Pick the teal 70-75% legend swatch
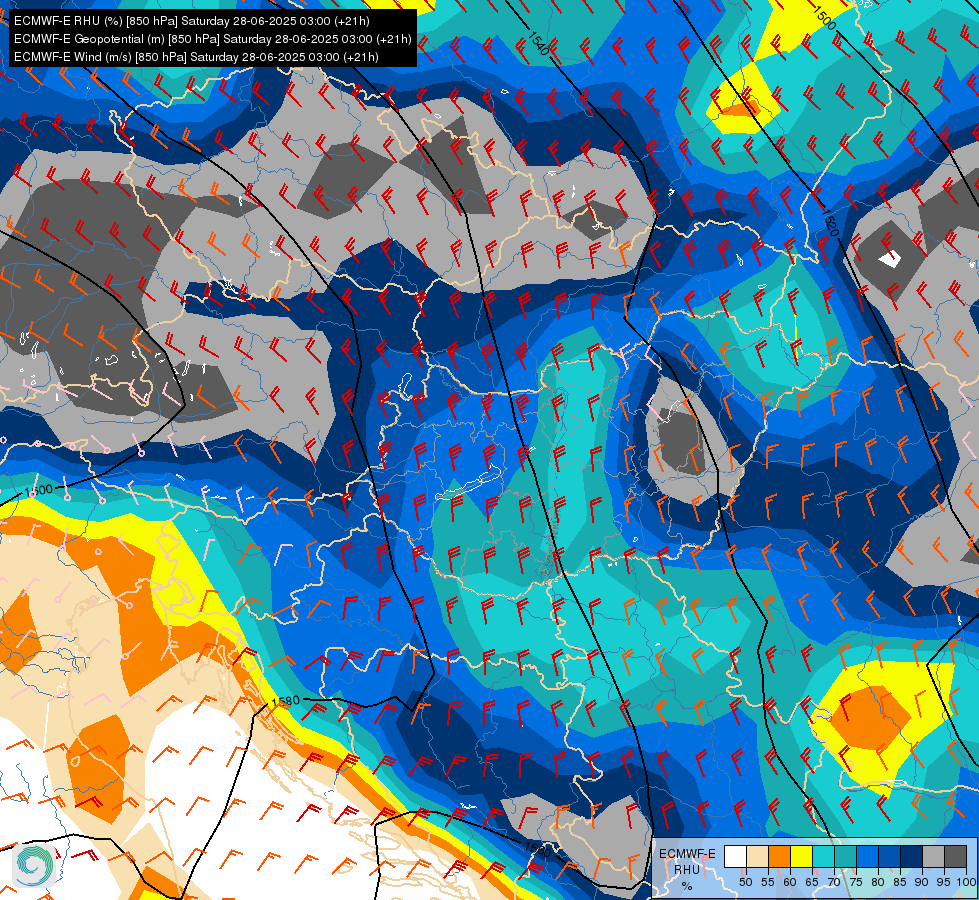This screenshot has width=979, height=900. click(x=845, y=856)
